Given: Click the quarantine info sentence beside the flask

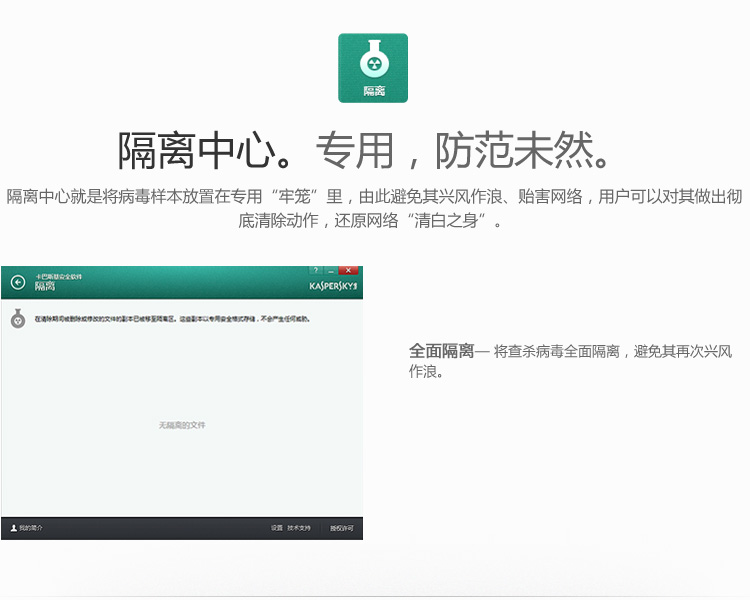Looking at the screenshot, I should (x=172, y=319).
